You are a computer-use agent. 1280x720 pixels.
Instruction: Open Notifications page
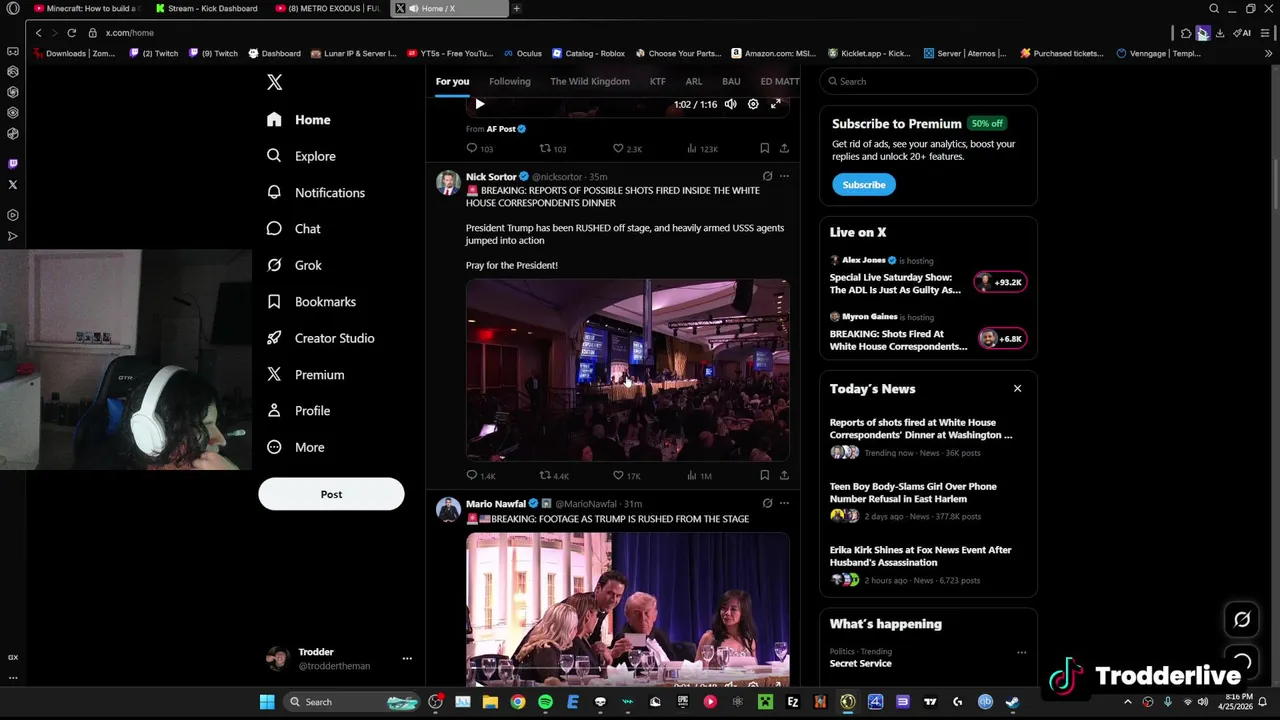click(316, 193)
